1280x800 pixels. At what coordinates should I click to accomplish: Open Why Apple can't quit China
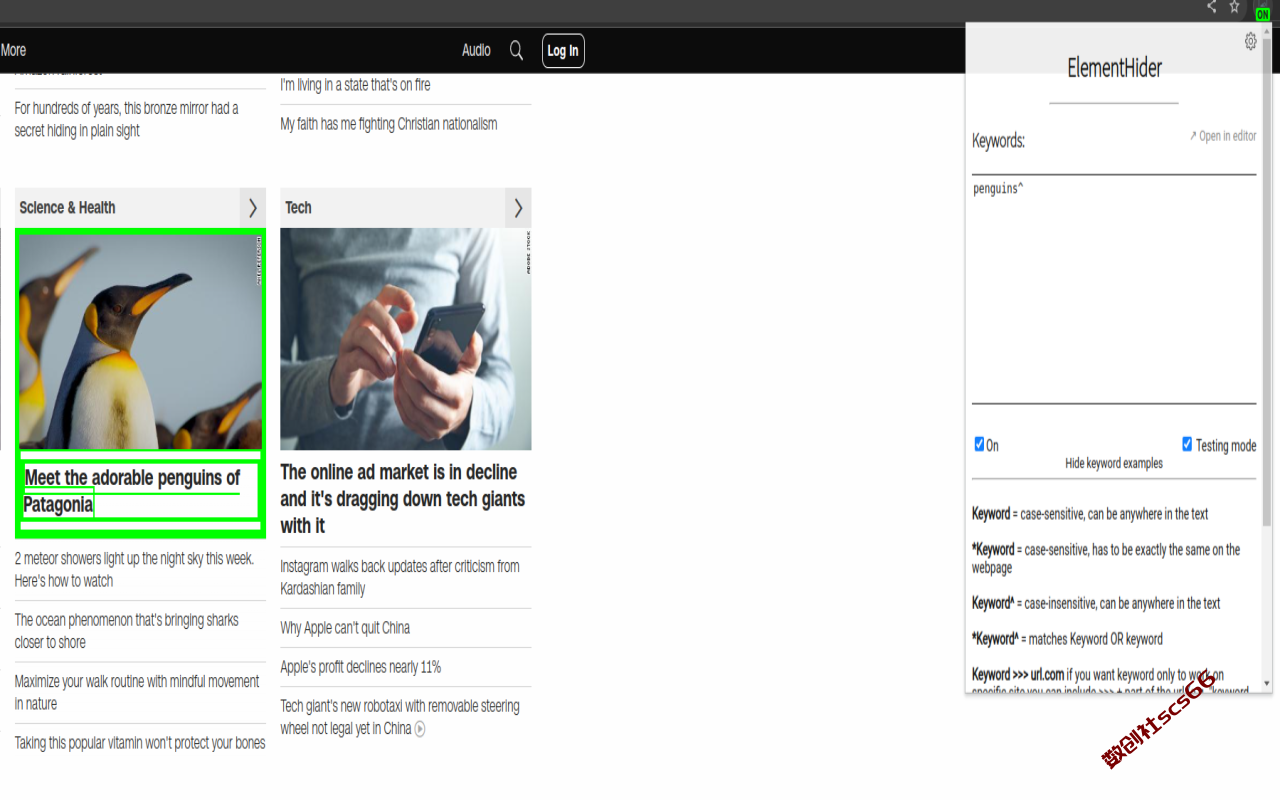[x=345, y=628]
